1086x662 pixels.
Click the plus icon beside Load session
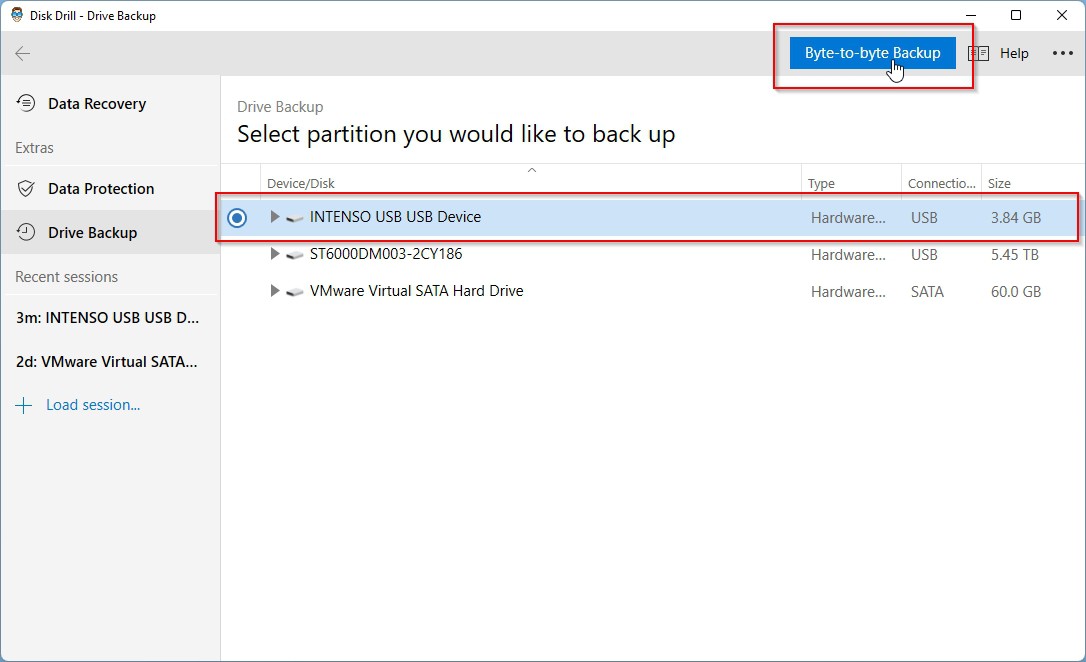(x=24, y=405)
